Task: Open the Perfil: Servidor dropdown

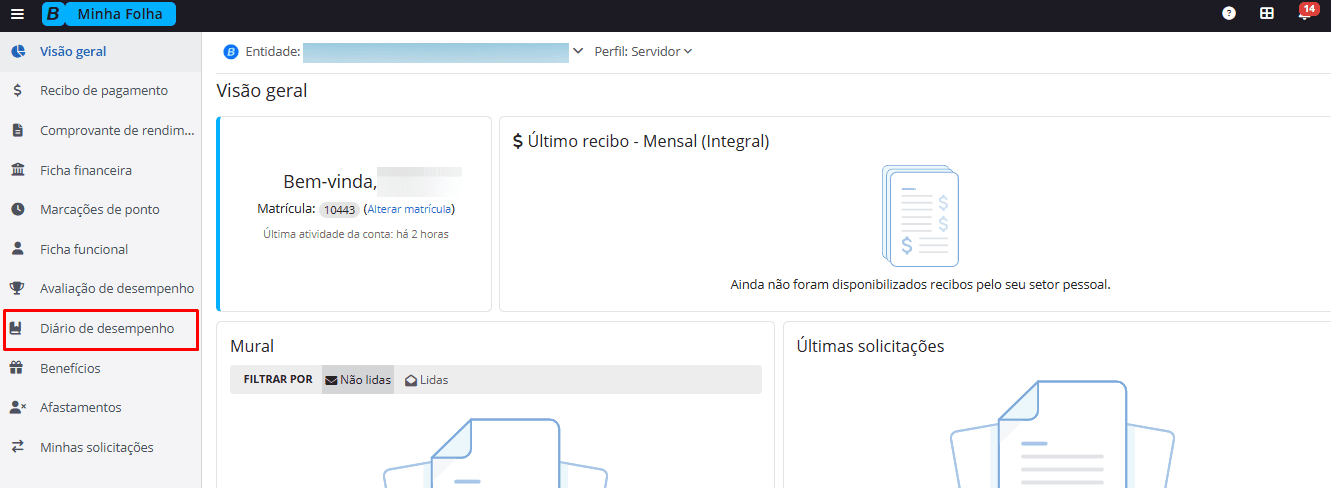Action: pyautogui.click(x=643, y=52)
